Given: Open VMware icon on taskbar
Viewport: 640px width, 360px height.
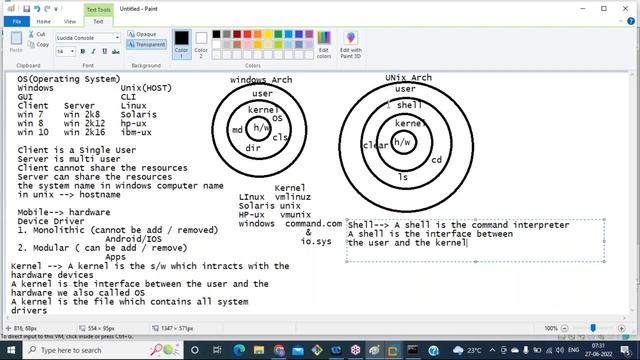Looking at the screenshot, I should (393, 350).
